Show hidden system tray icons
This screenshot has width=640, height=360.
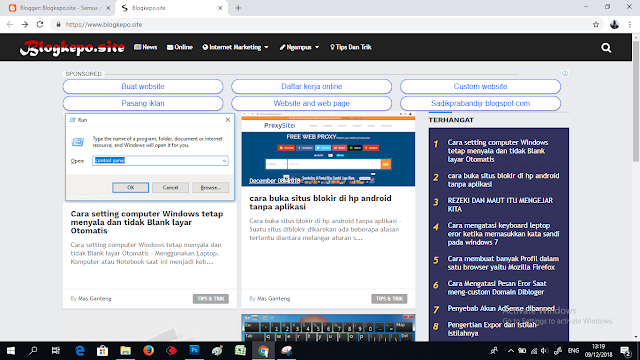click(511, 351)
